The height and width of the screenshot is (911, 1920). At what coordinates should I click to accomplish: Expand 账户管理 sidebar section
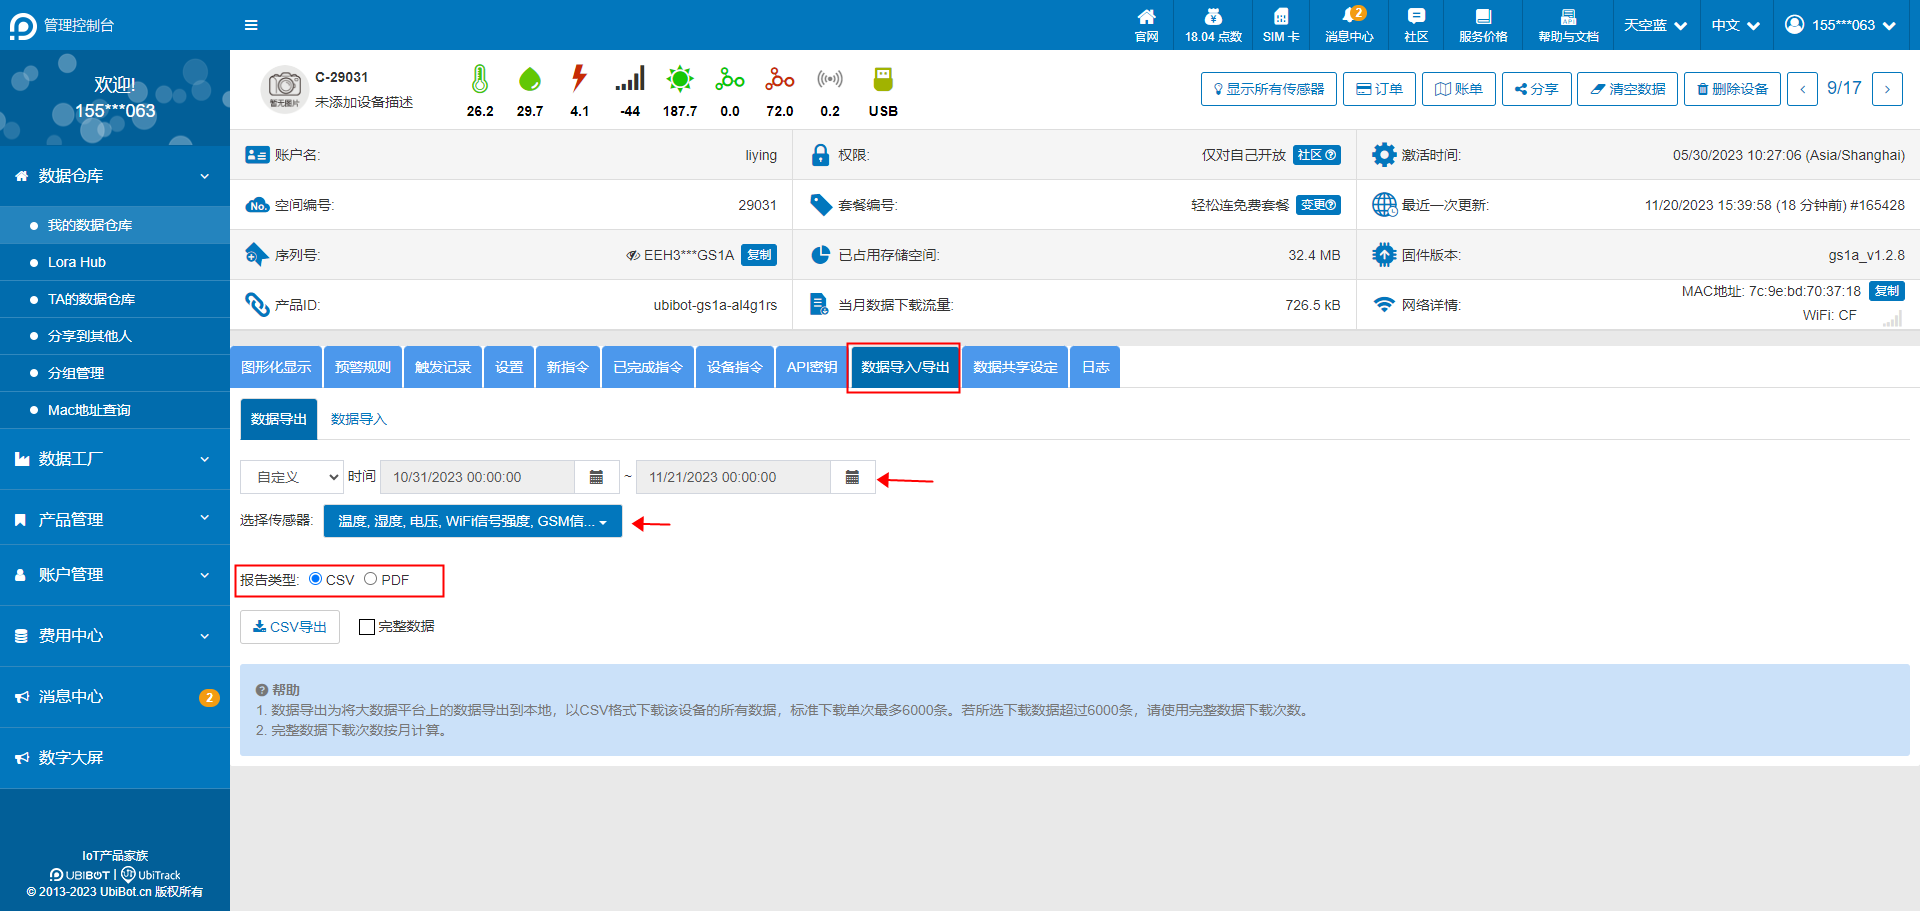coord(115,575)
